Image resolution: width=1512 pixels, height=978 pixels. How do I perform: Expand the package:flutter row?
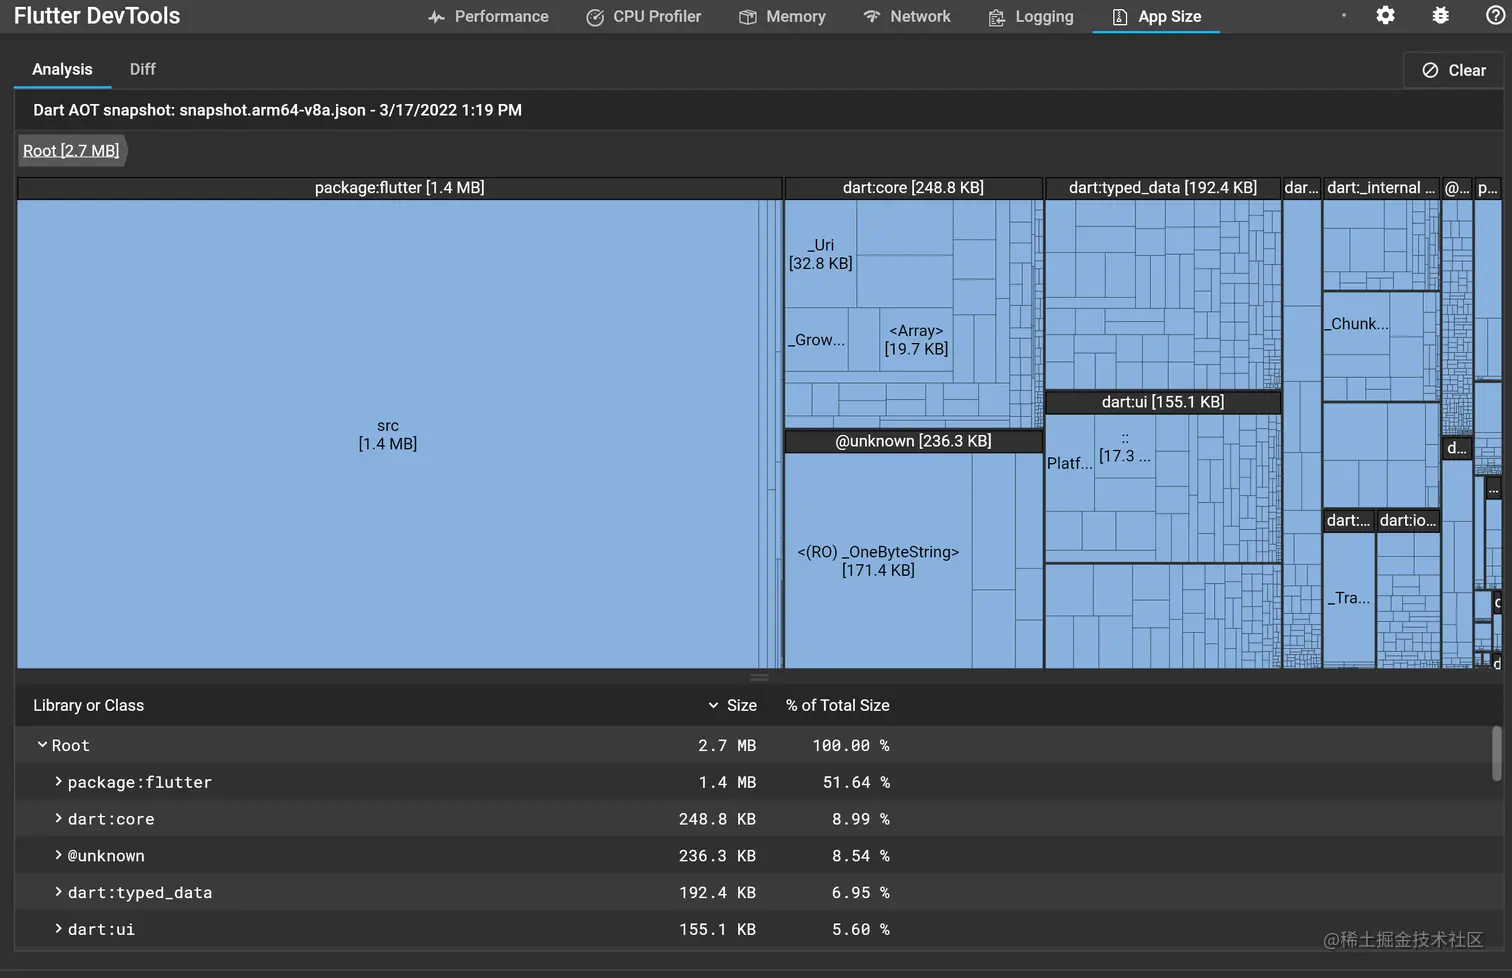(58, 782)
